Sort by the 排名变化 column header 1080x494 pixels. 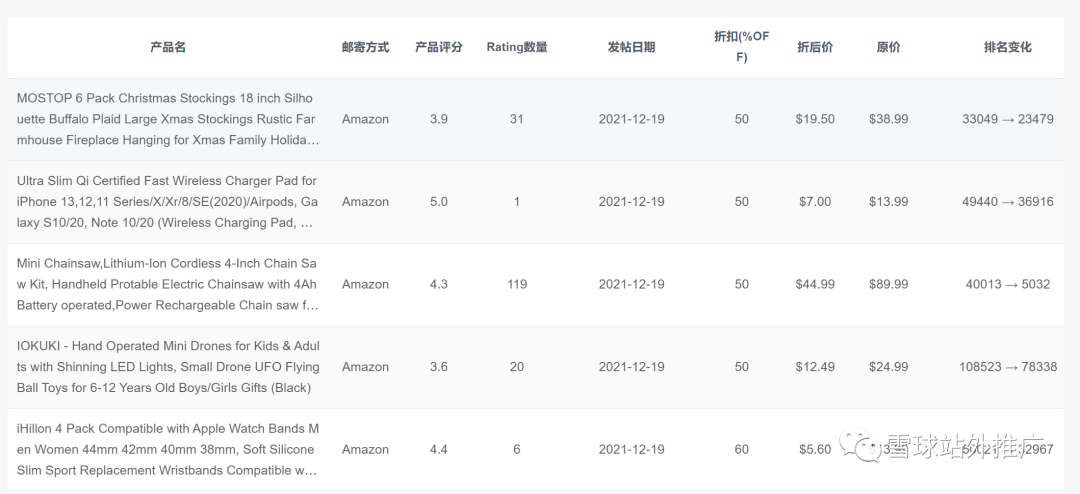1007,47
